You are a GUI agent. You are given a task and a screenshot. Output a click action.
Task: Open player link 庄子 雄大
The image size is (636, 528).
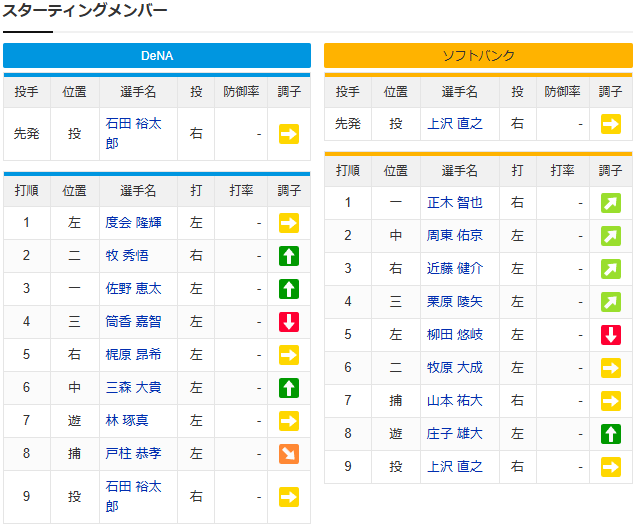click(455, 434)
